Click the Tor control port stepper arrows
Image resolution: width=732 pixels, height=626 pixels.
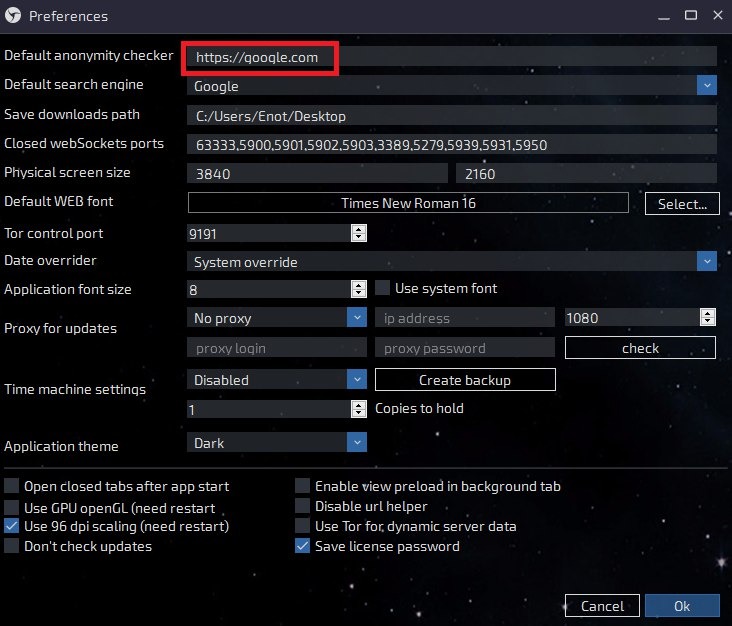tap(359, 233)
